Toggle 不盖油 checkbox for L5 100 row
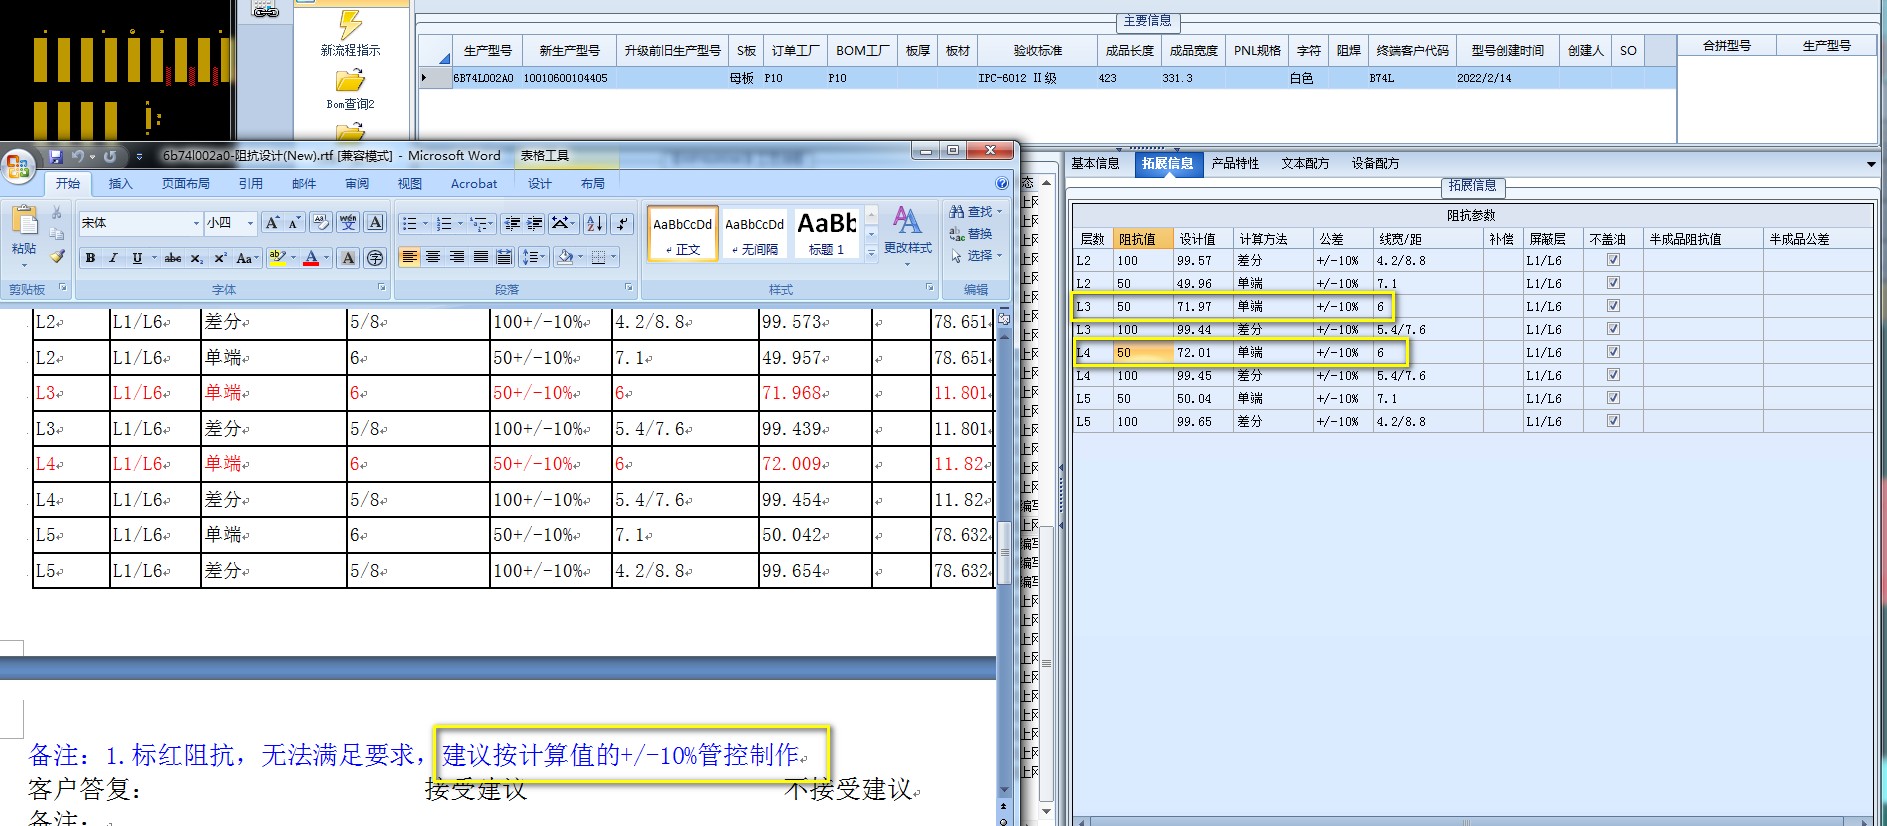 1613,421
